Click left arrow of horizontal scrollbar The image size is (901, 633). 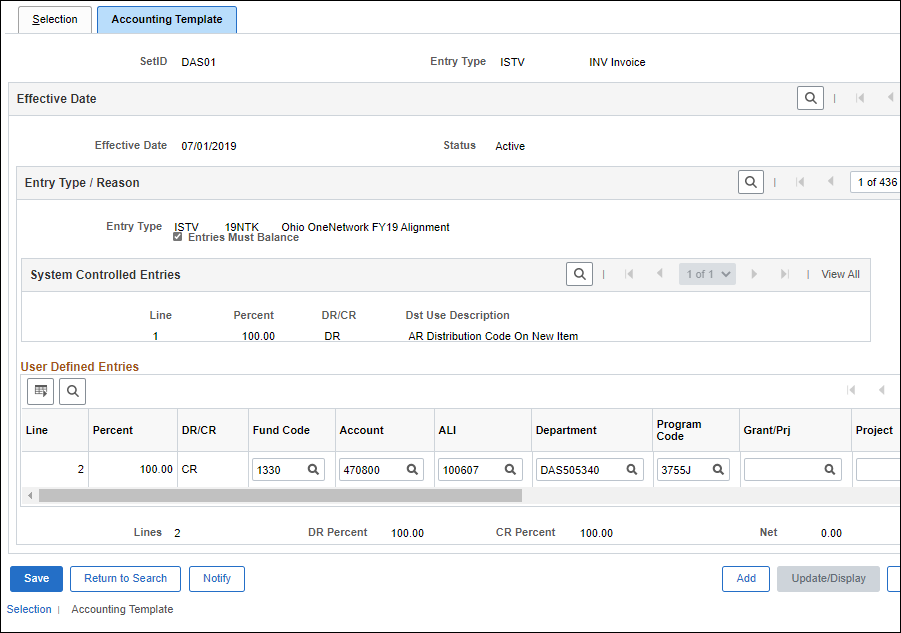click(x=30, y=495)
